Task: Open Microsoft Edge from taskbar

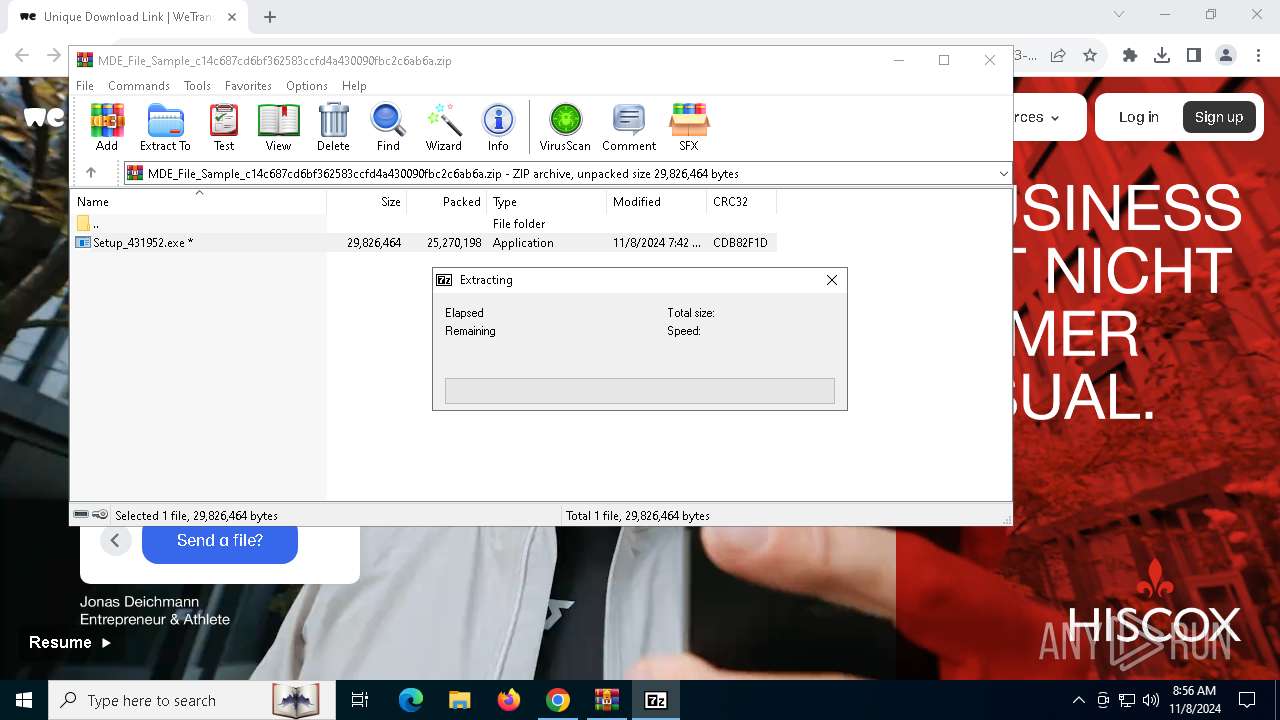Action: pyautogui.click(x=411, y=700)
